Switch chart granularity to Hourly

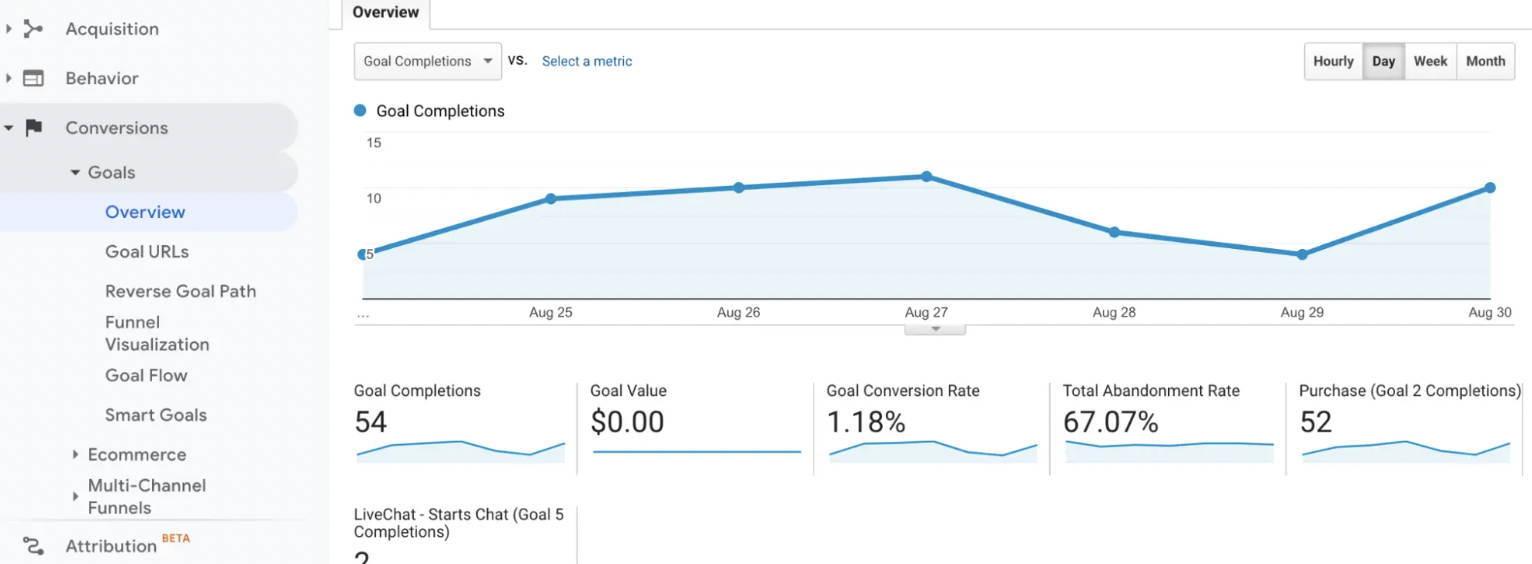(1333, 61)
